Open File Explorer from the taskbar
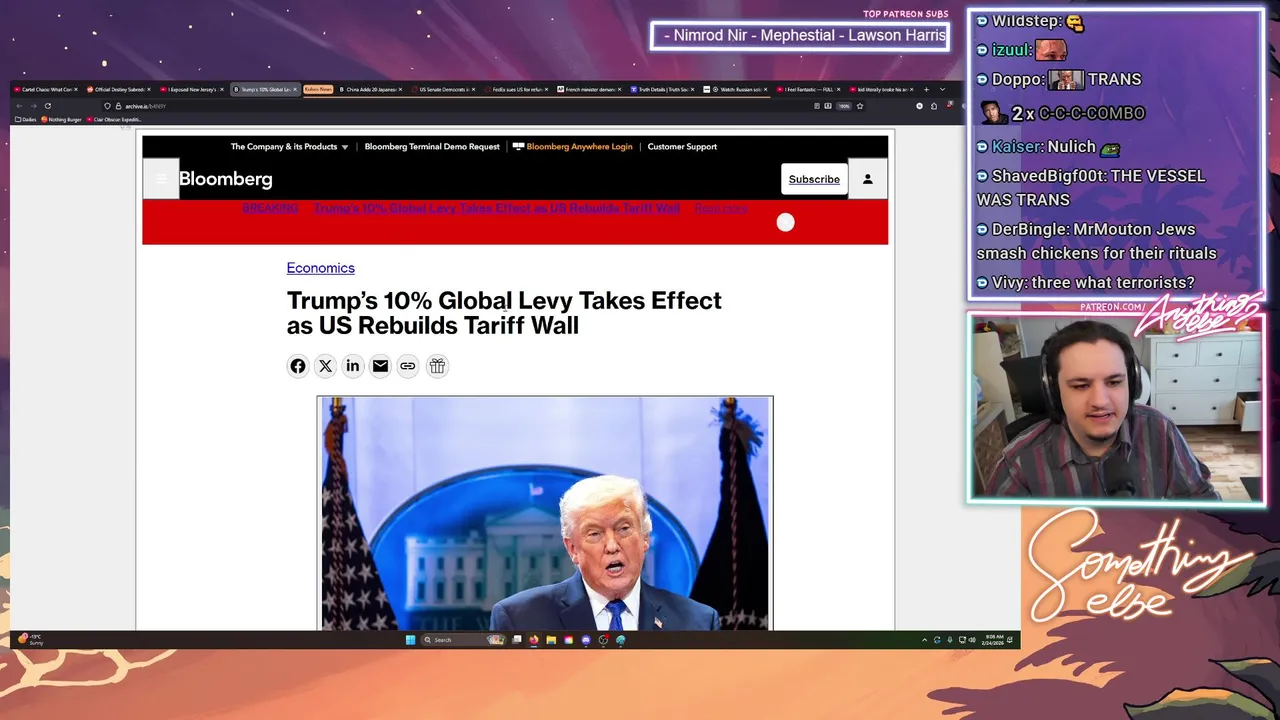Screen dimensions: 1280x720 click(551, 640)
